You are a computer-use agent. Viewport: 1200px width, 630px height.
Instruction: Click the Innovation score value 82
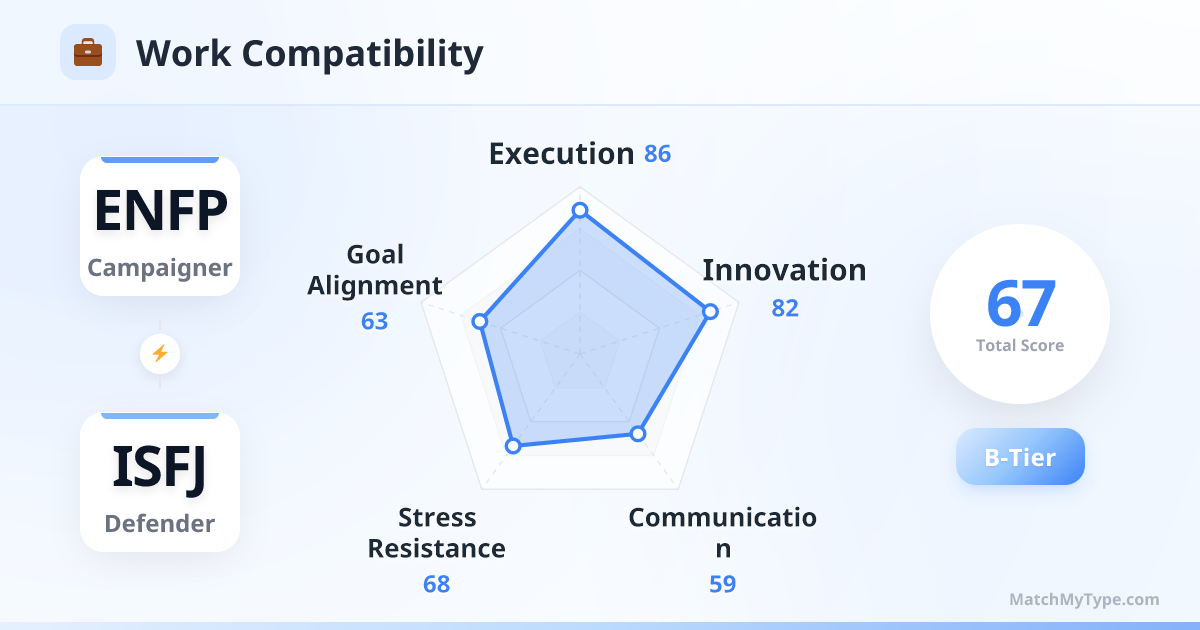click(x=785, y=308)
